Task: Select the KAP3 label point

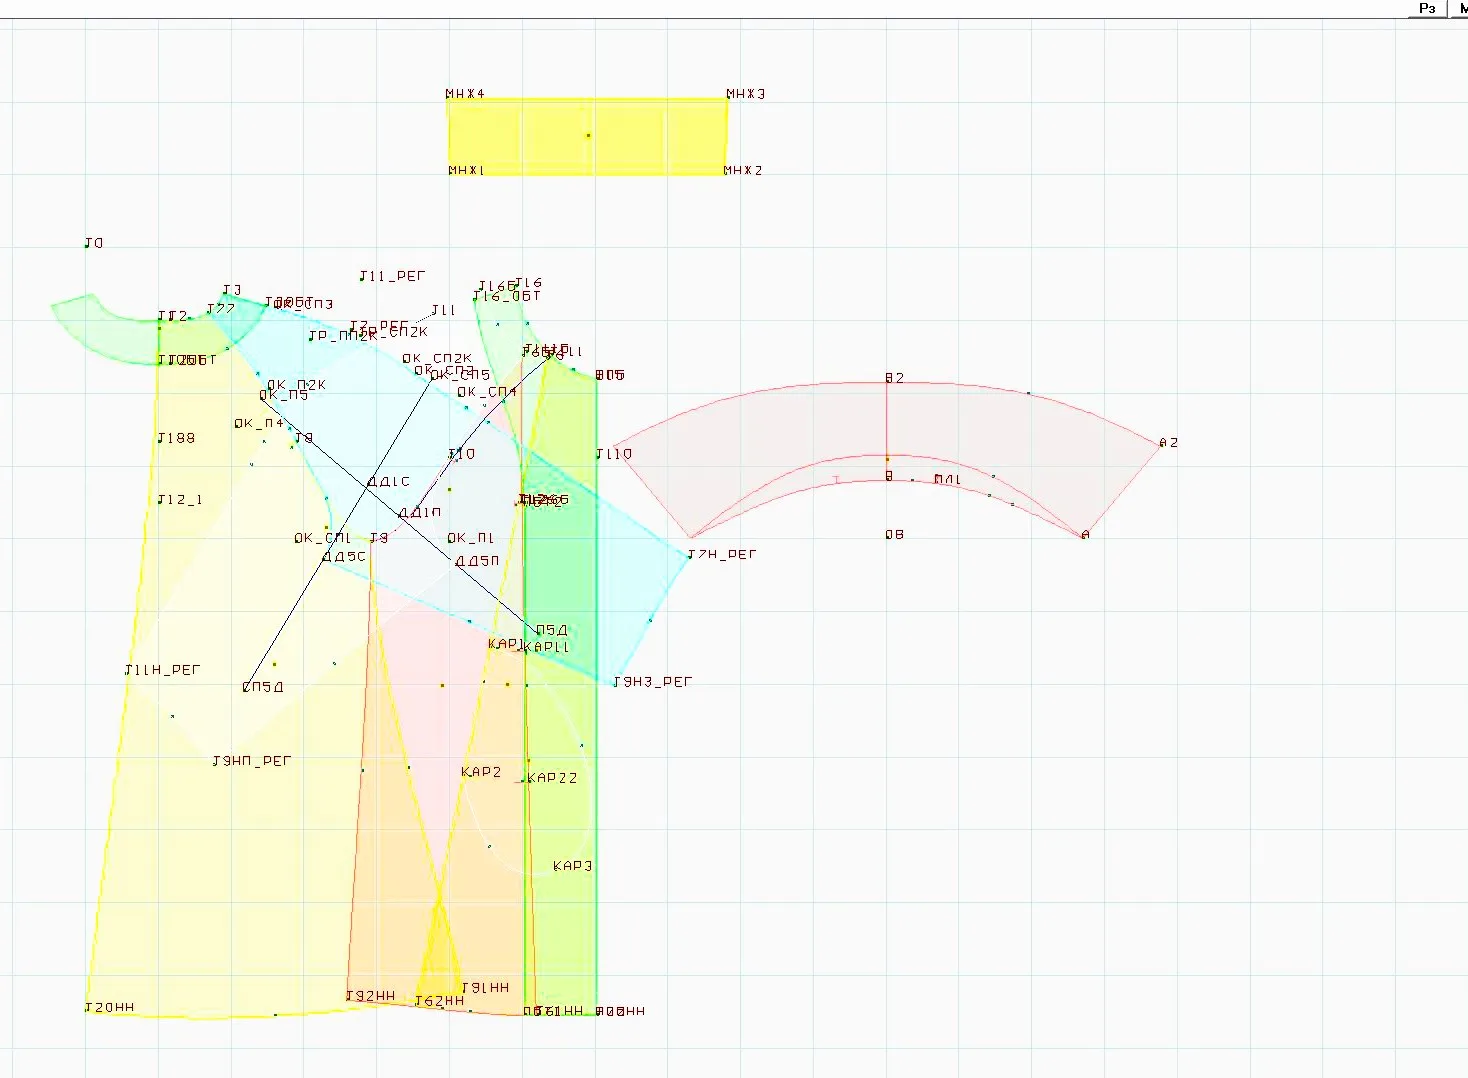Action: click(x=572, y=866)
